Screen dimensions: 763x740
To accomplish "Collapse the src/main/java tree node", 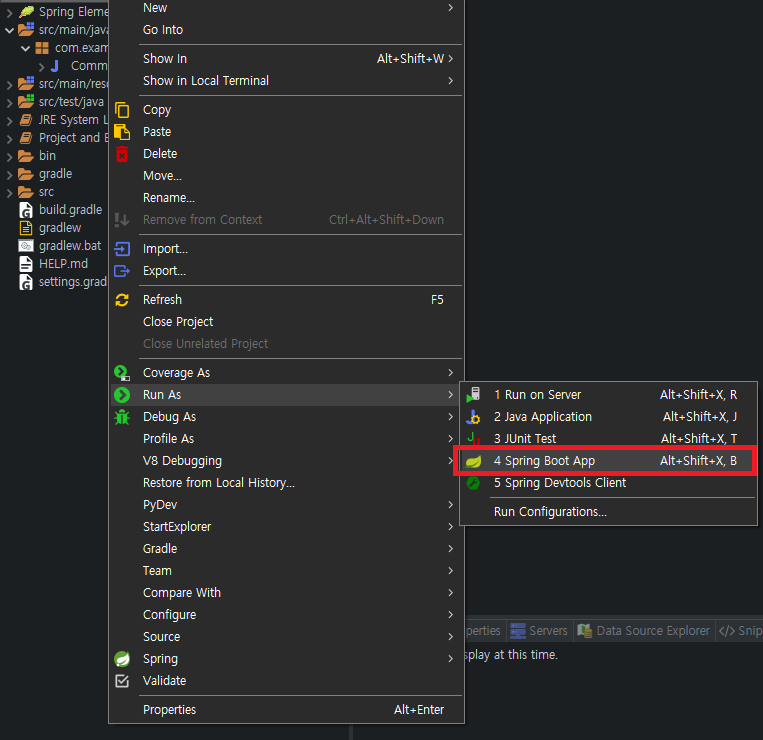I will click(9, 30).
